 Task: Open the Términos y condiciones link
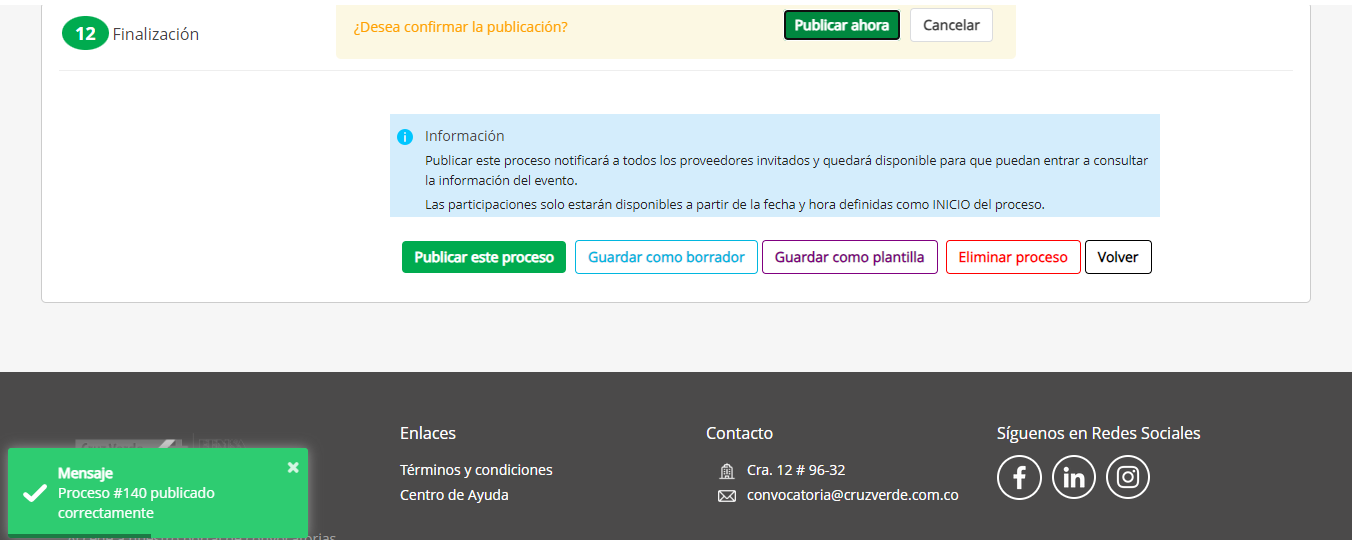476,470
